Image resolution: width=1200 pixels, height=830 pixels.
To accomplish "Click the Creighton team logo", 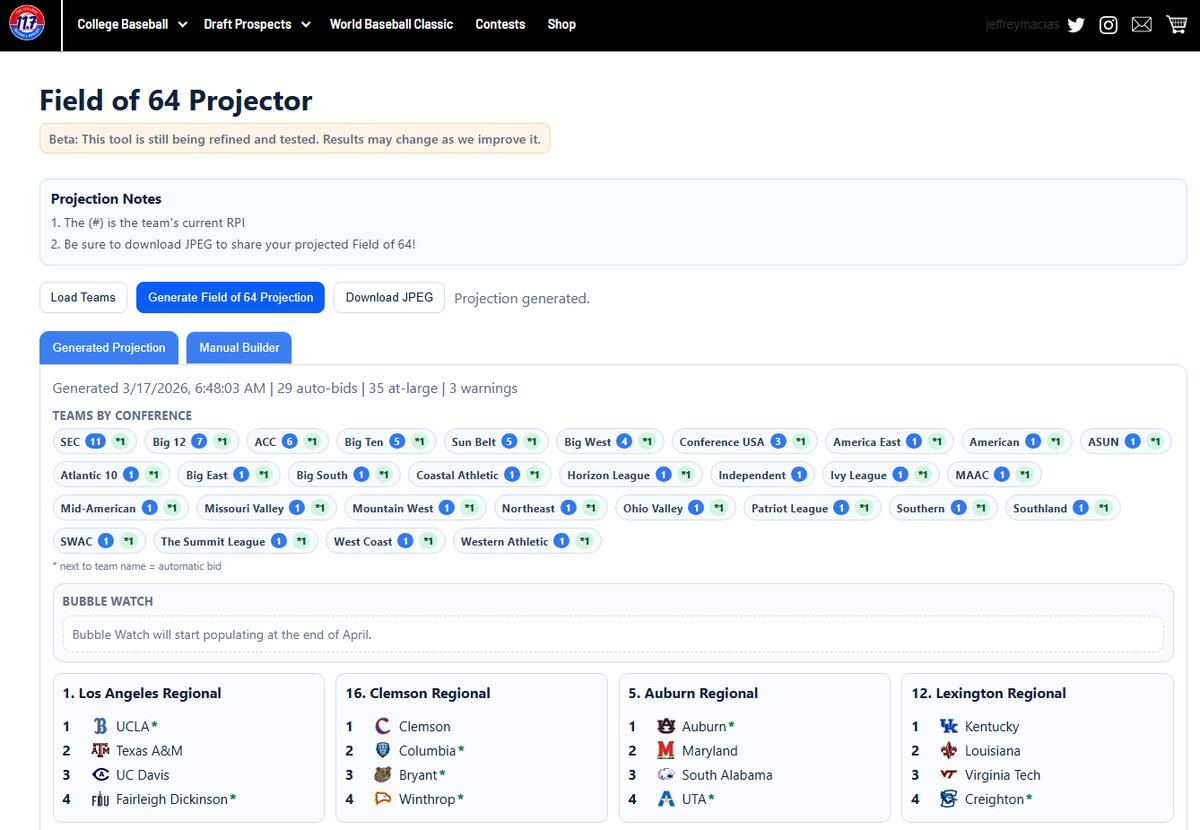I will click(949, 799).
